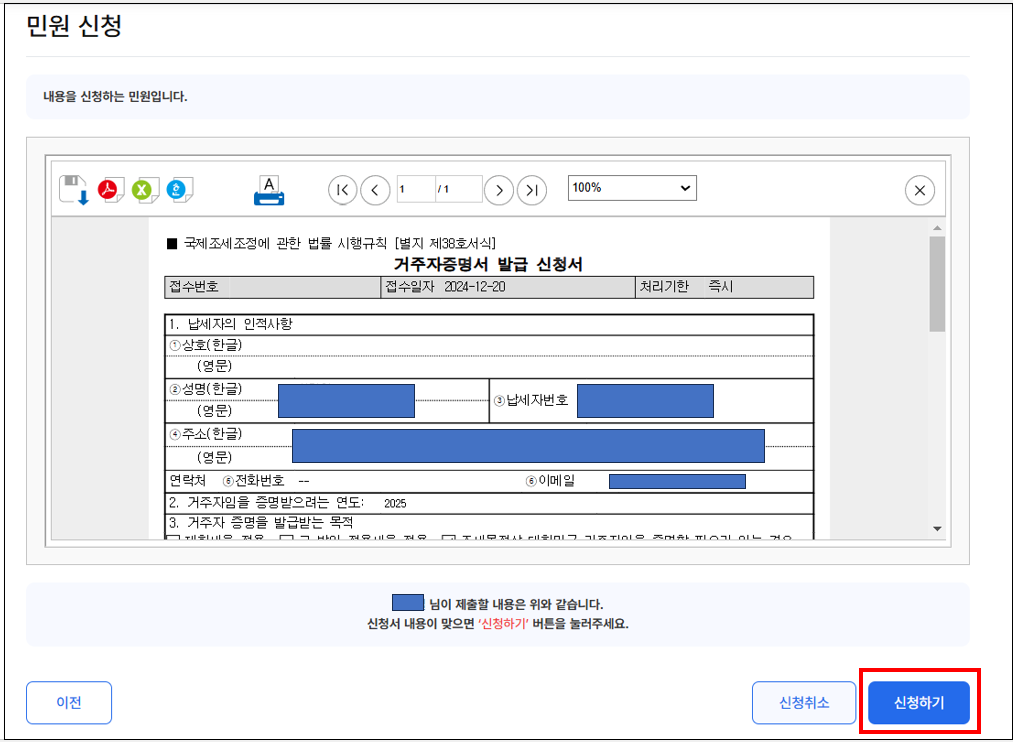Click viewer scrollbar up arrow
The height and width of the screenshot is (742, 1013).
point(937,228)
